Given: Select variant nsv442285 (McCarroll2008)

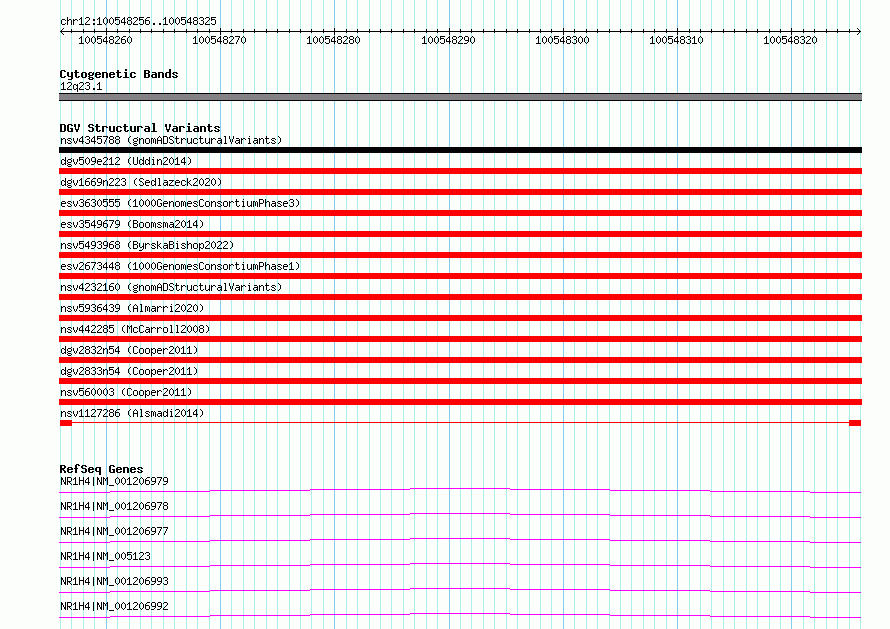Looking at the screenshot, I should (135, 329).
